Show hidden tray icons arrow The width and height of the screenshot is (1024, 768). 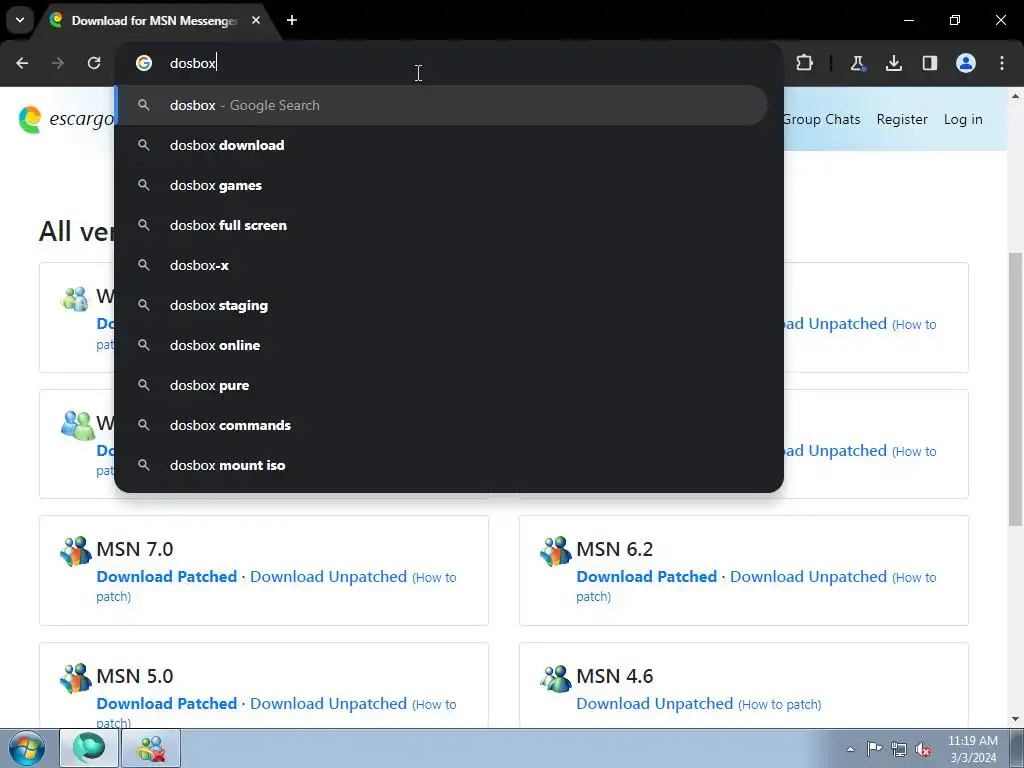(850, 749)
